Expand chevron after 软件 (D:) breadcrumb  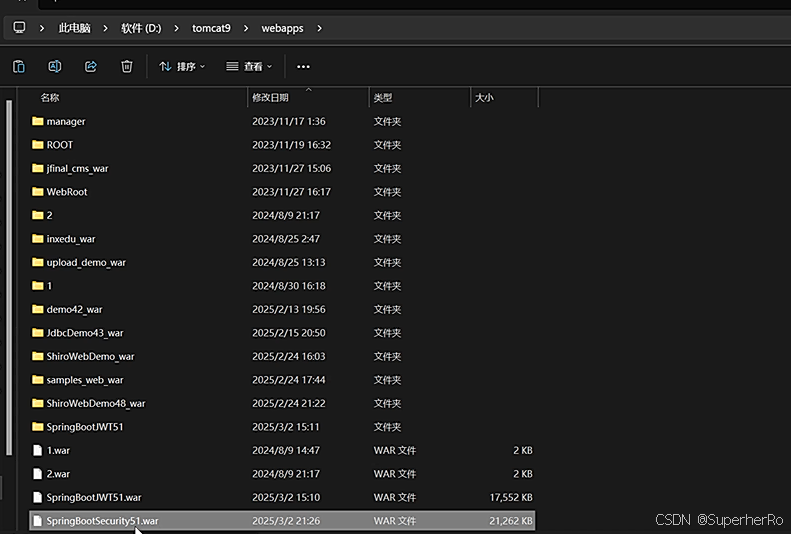176,28
